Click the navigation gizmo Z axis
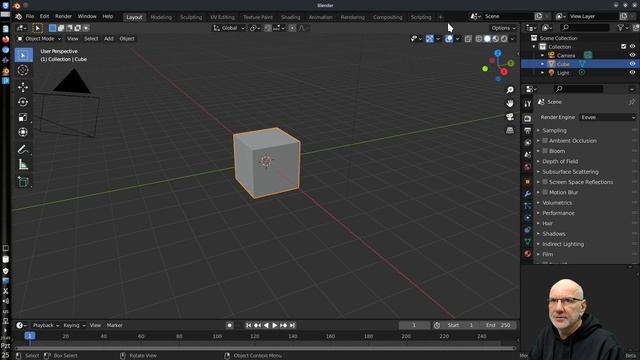Screen dimensions: 640x360 point(498,53)
